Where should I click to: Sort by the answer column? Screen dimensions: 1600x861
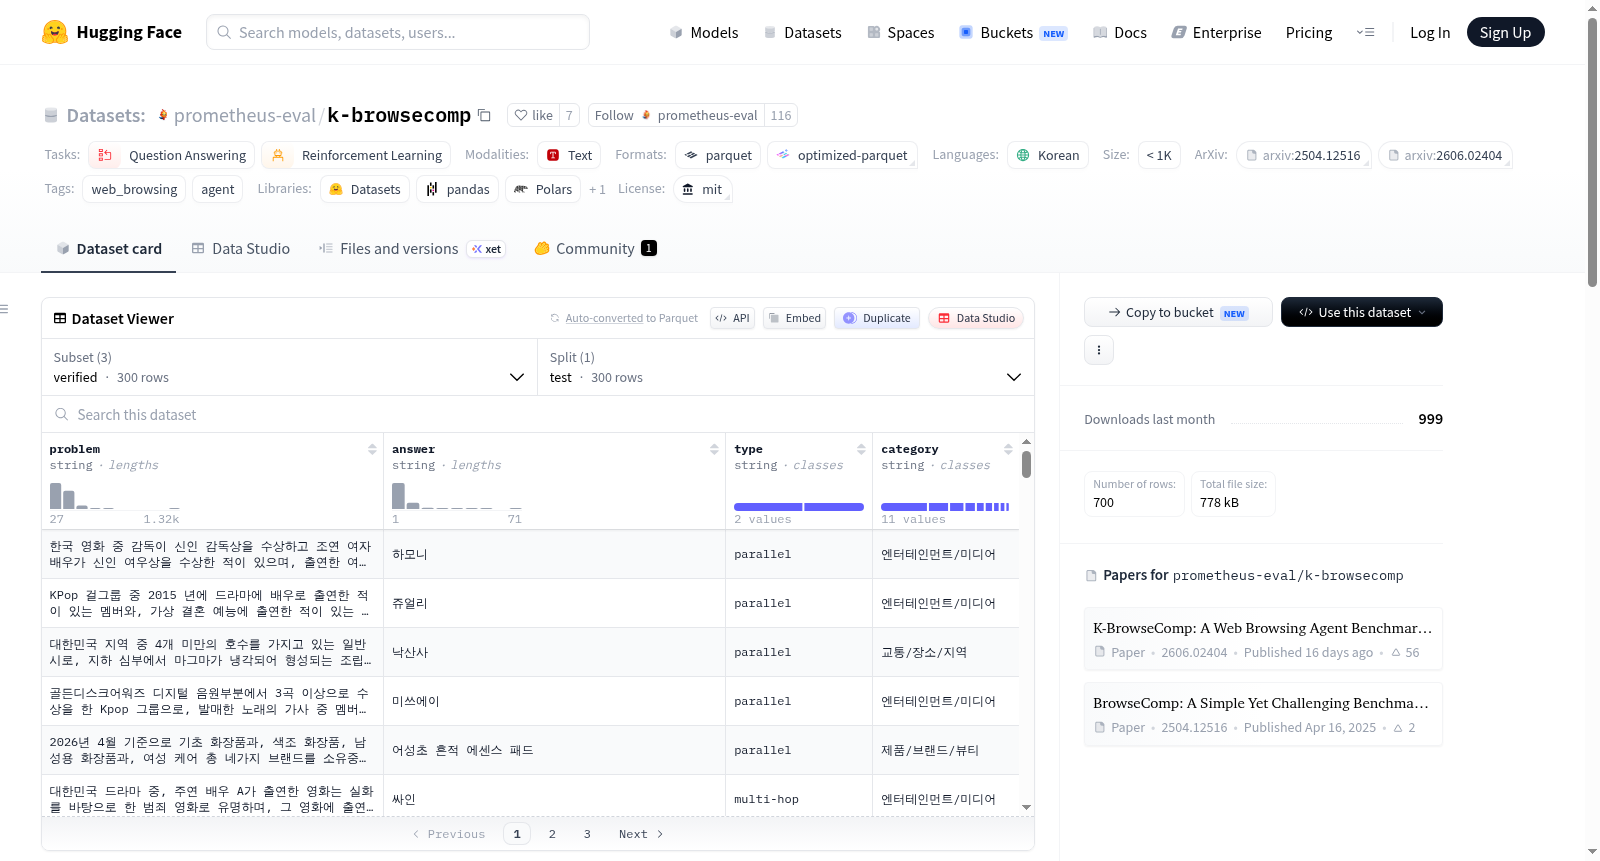714,449
